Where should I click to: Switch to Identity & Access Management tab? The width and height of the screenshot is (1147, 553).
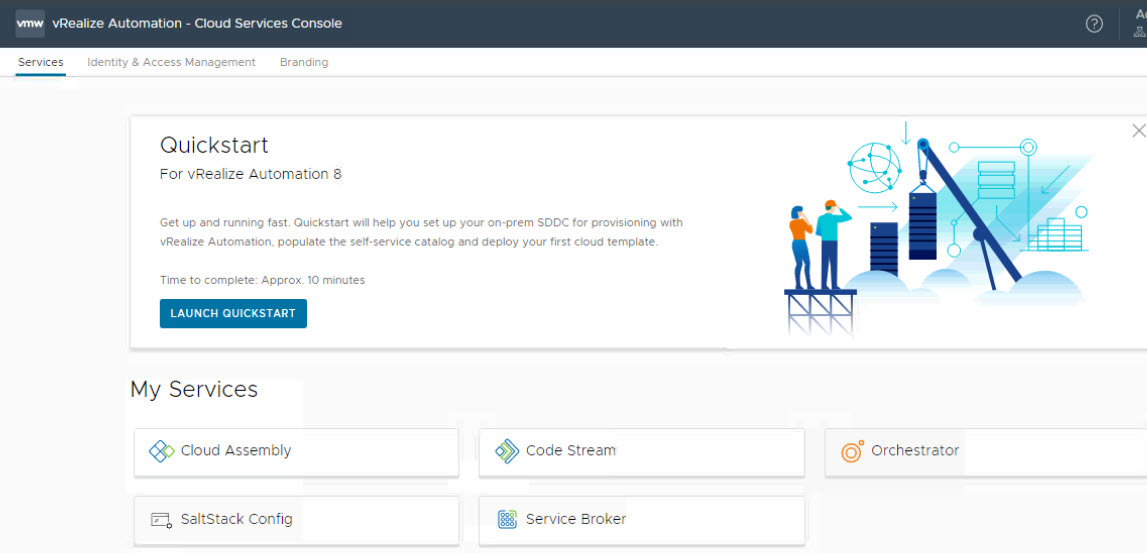(171, 62)
